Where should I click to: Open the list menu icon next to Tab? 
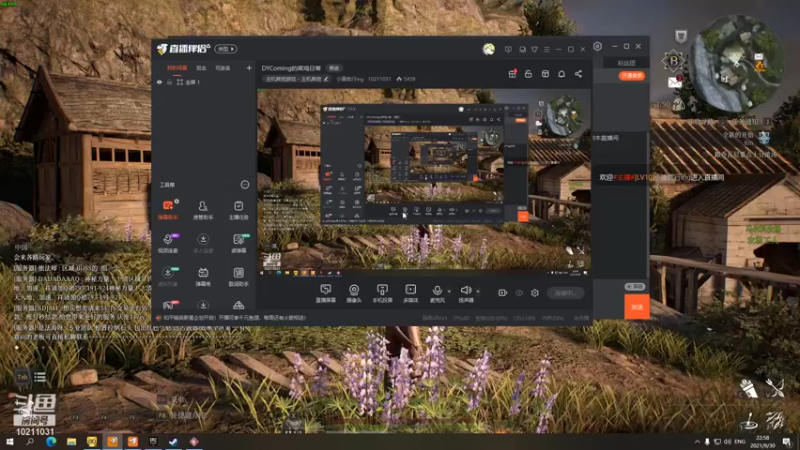tap(40, 377)
